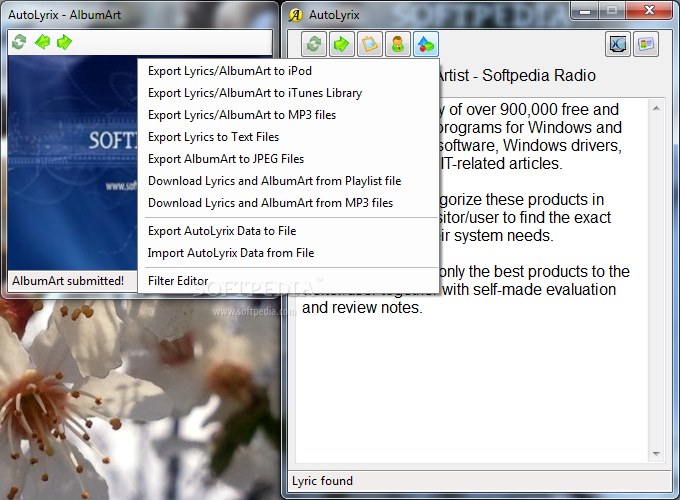680x500 pixels.
Task: Click the lyrics scrollbar up arrow
Action: point(656,108)
